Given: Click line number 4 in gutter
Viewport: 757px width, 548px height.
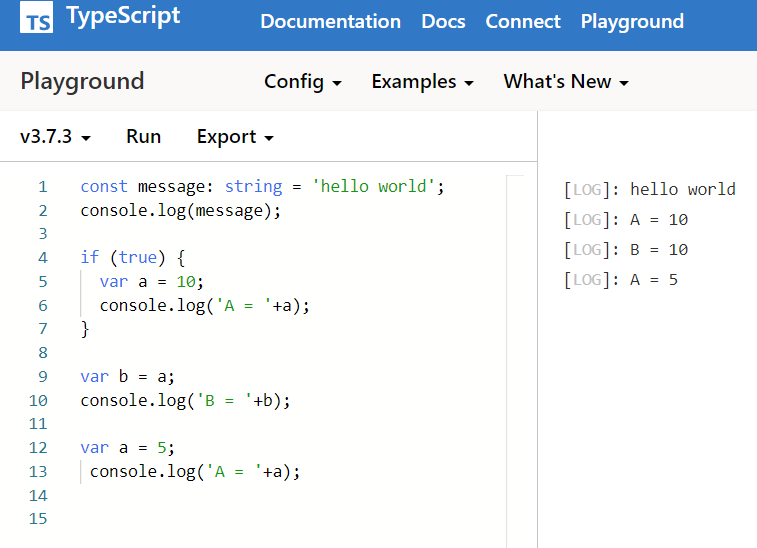Looking at the screenshot, I should click(x=42, y=258).
